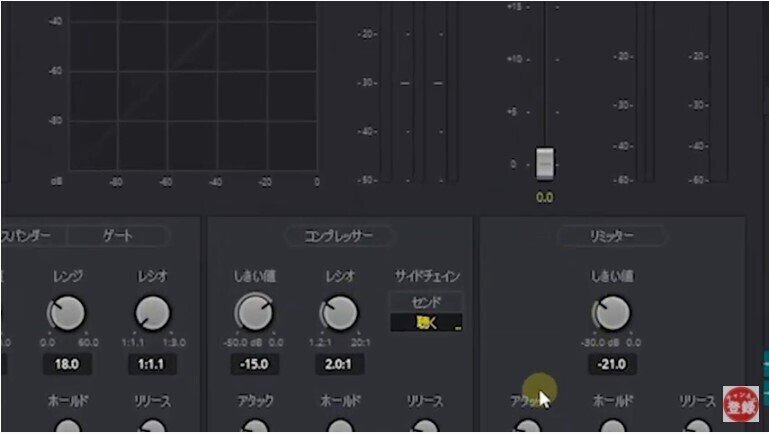Click the compressor ratio value field 2.0:1
Screen dimensions: 769x434
[338, 364]
